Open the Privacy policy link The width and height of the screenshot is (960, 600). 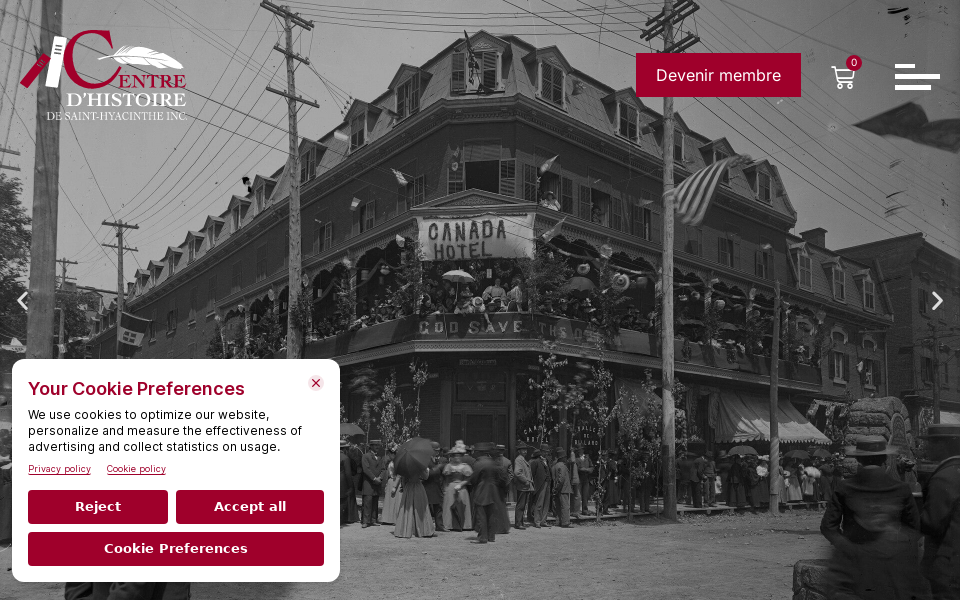point(59,469)
